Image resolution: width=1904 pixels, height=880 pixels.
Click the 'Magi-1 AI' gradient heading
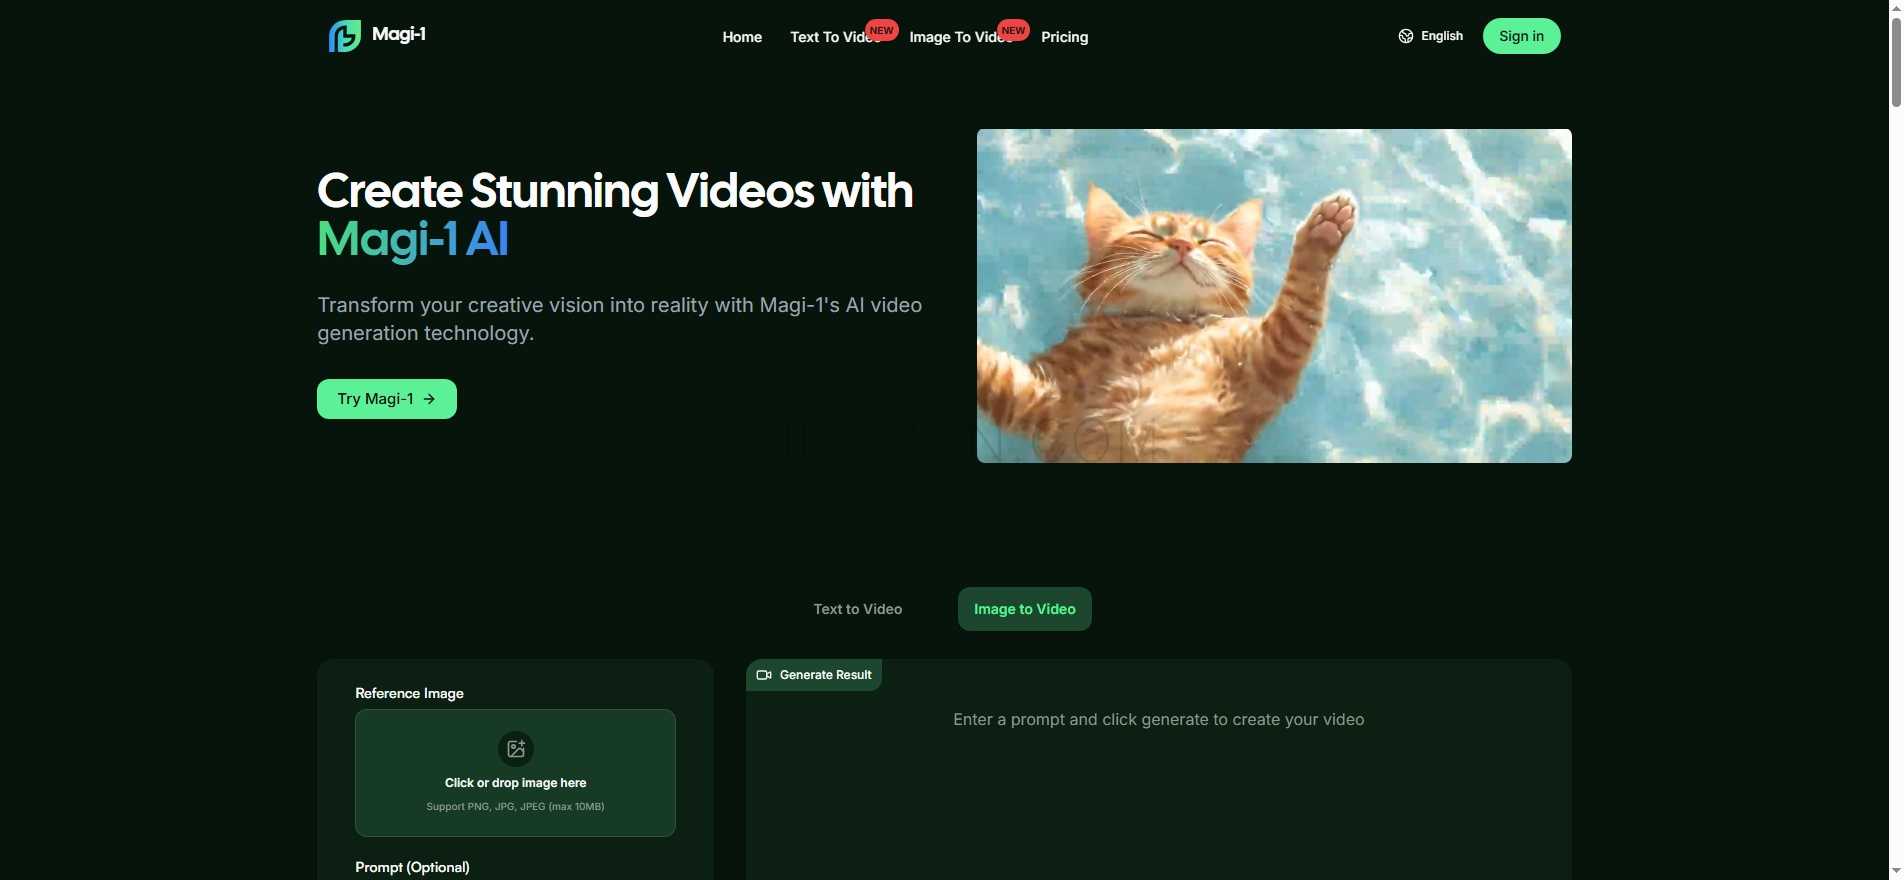[x=413, y=240]
